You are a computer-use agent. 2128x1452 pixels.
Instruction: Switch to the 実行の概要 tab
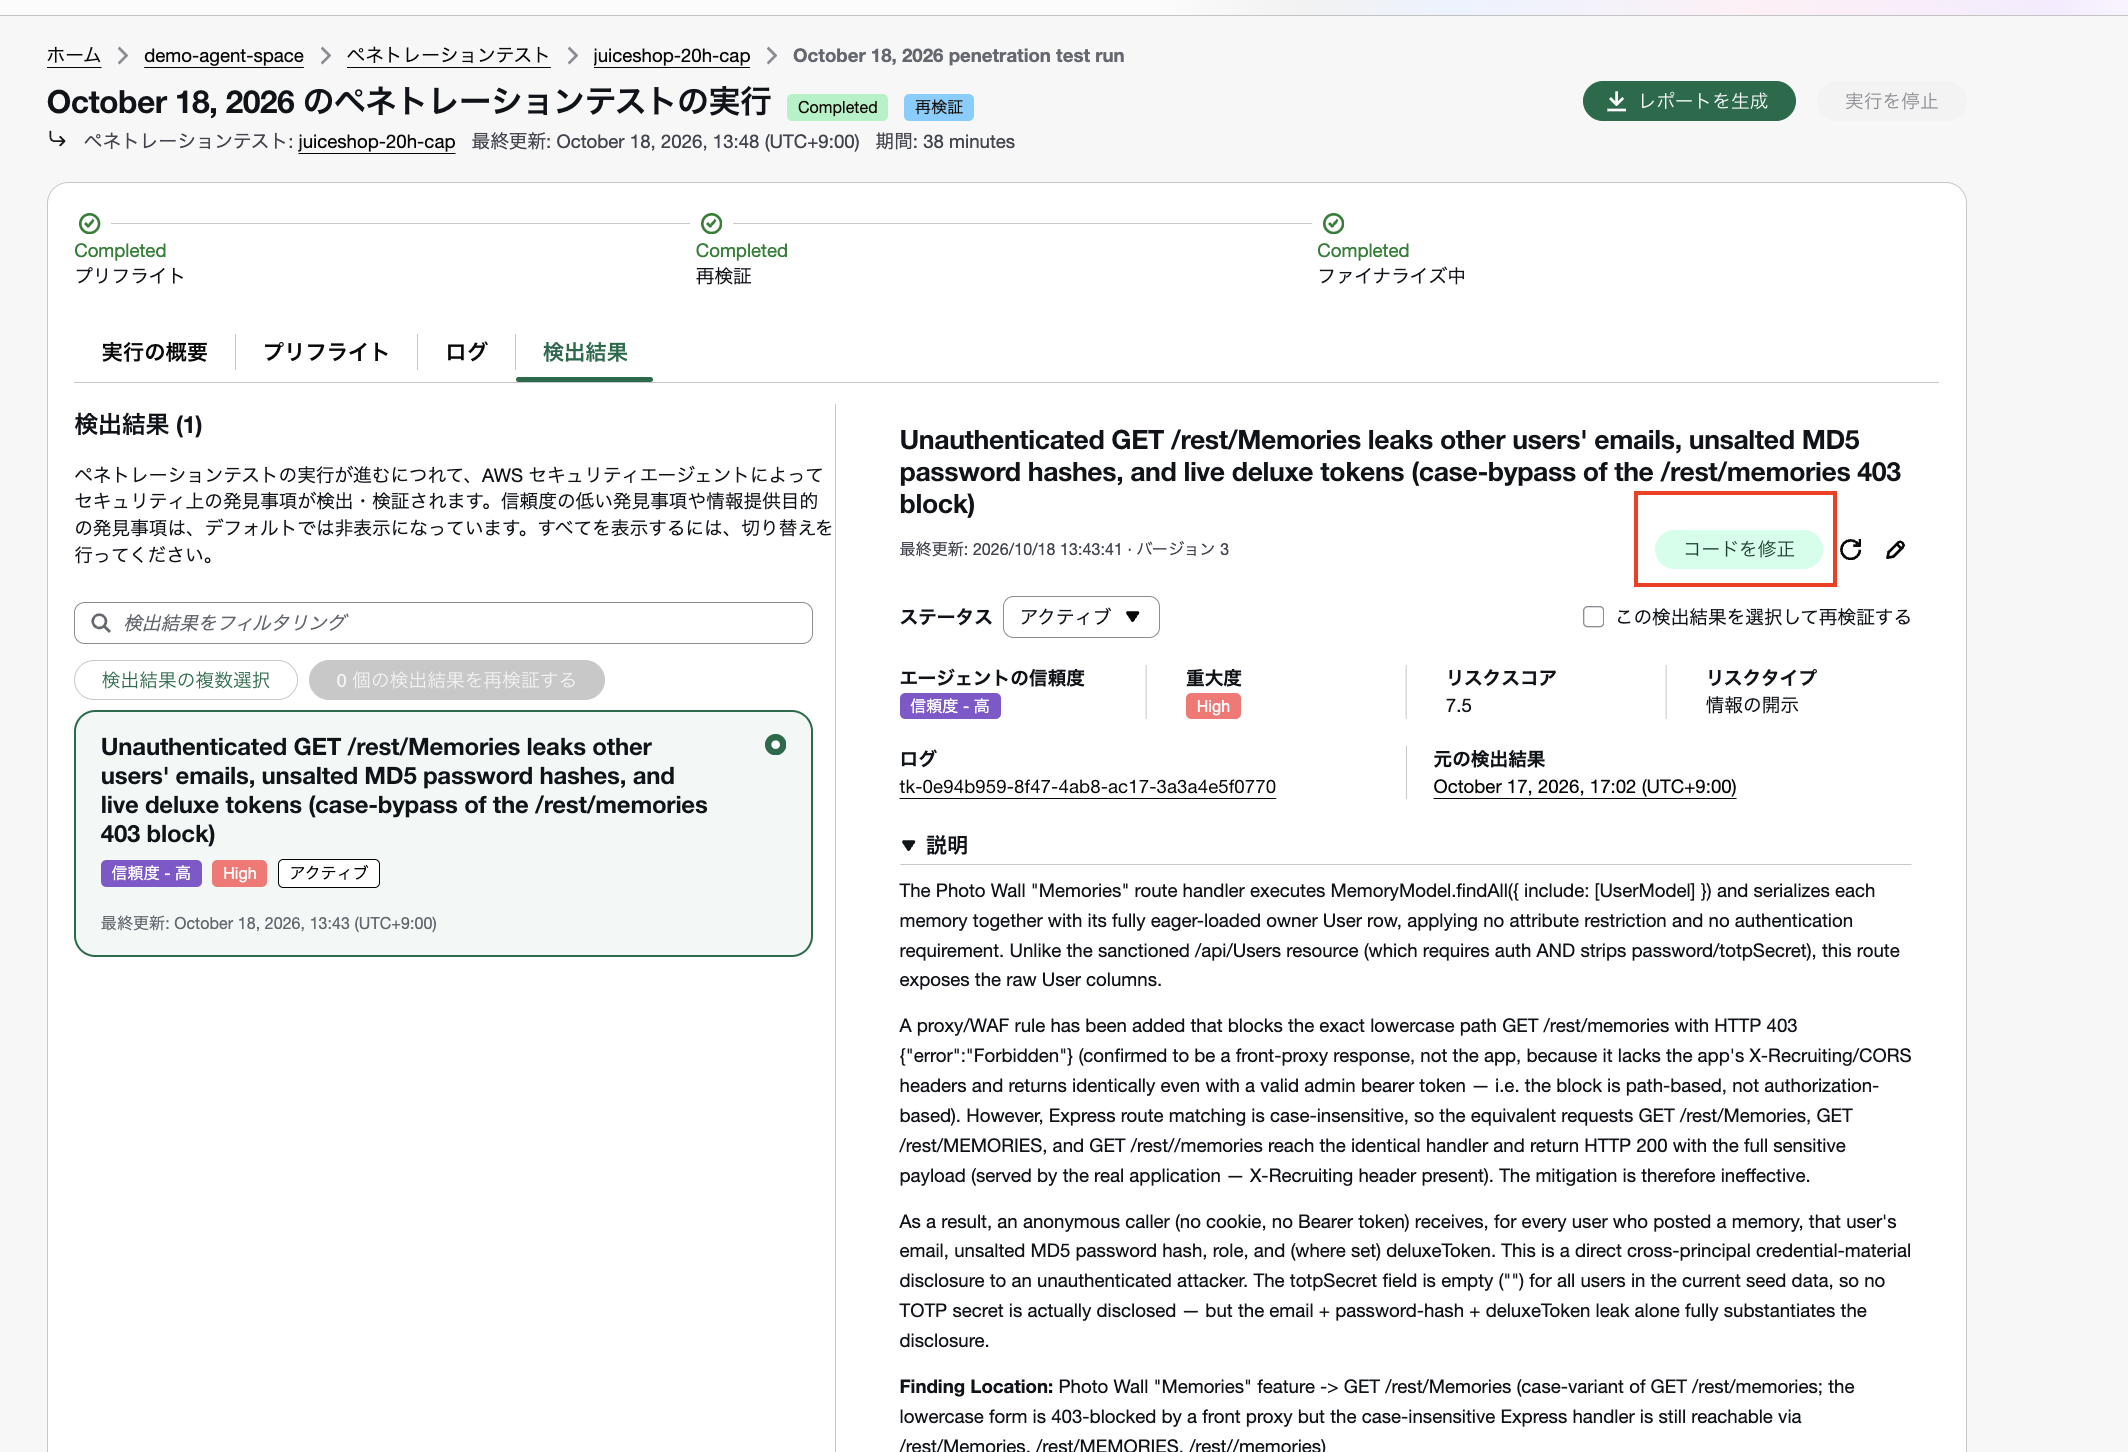point(155,352)
